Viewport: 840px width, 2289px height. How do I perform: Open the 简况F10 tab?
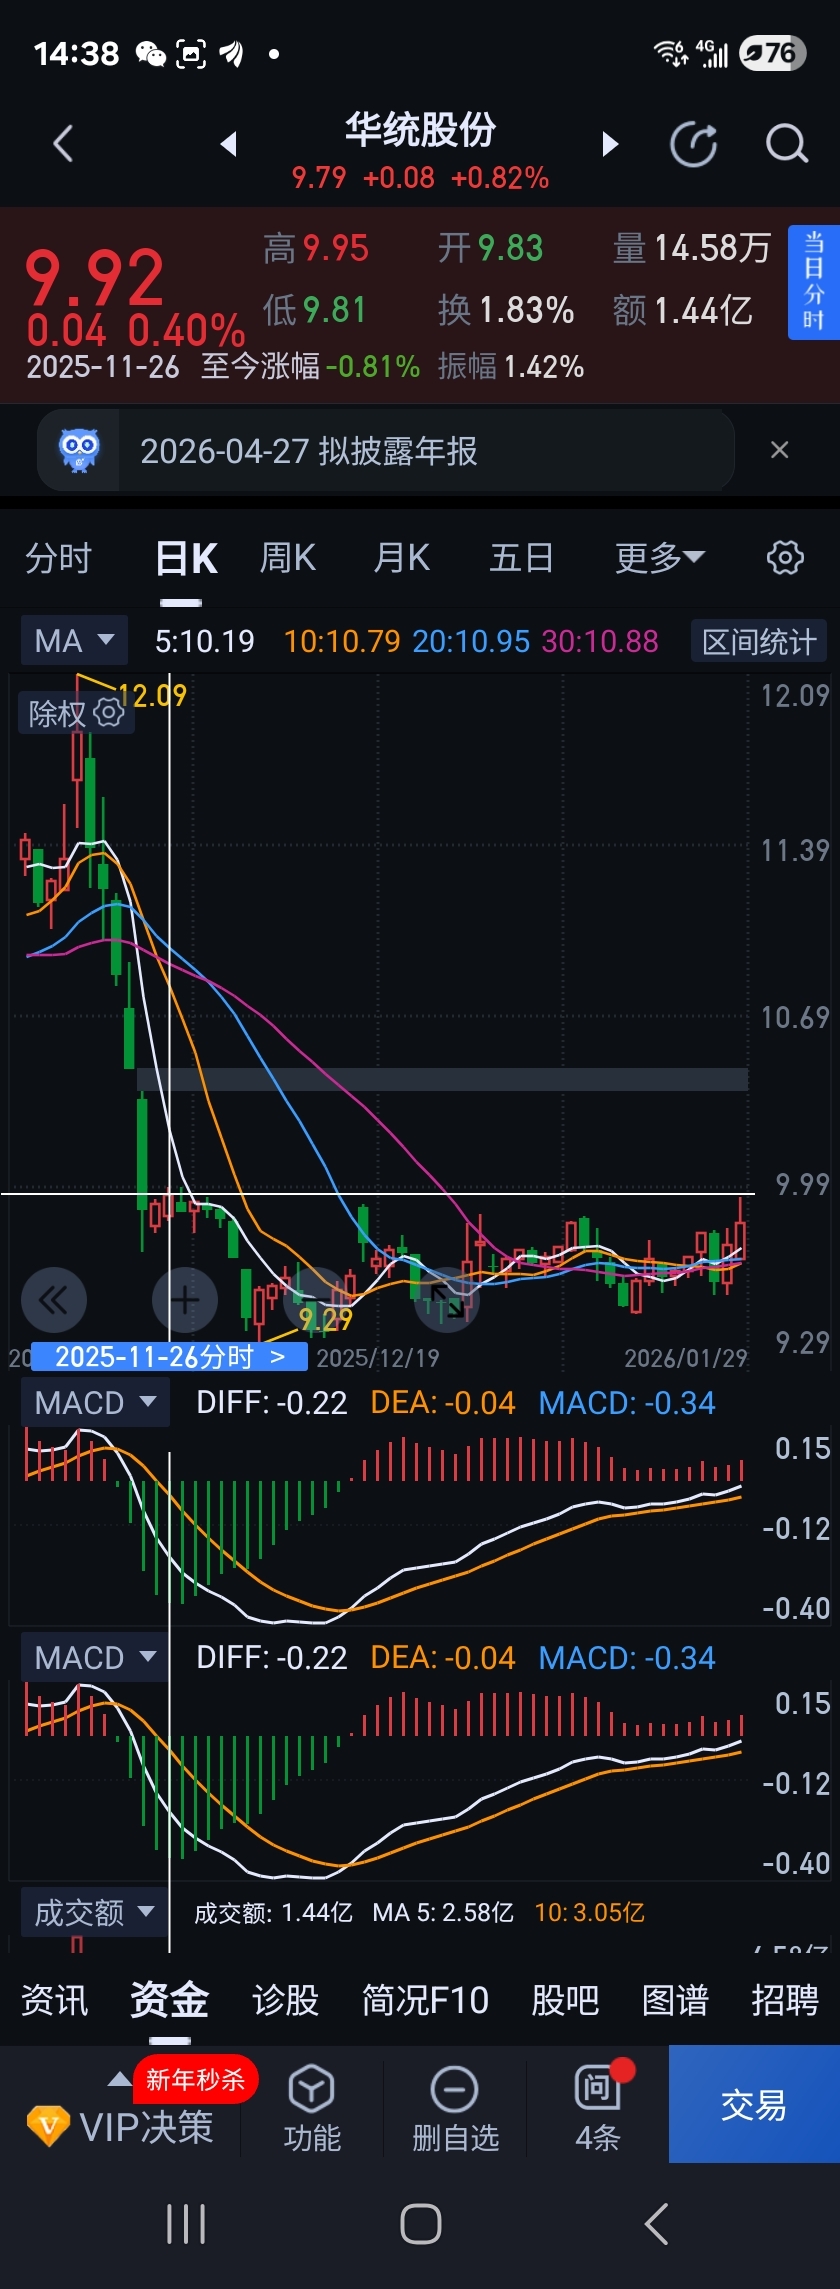click(x=425, y=1999)
